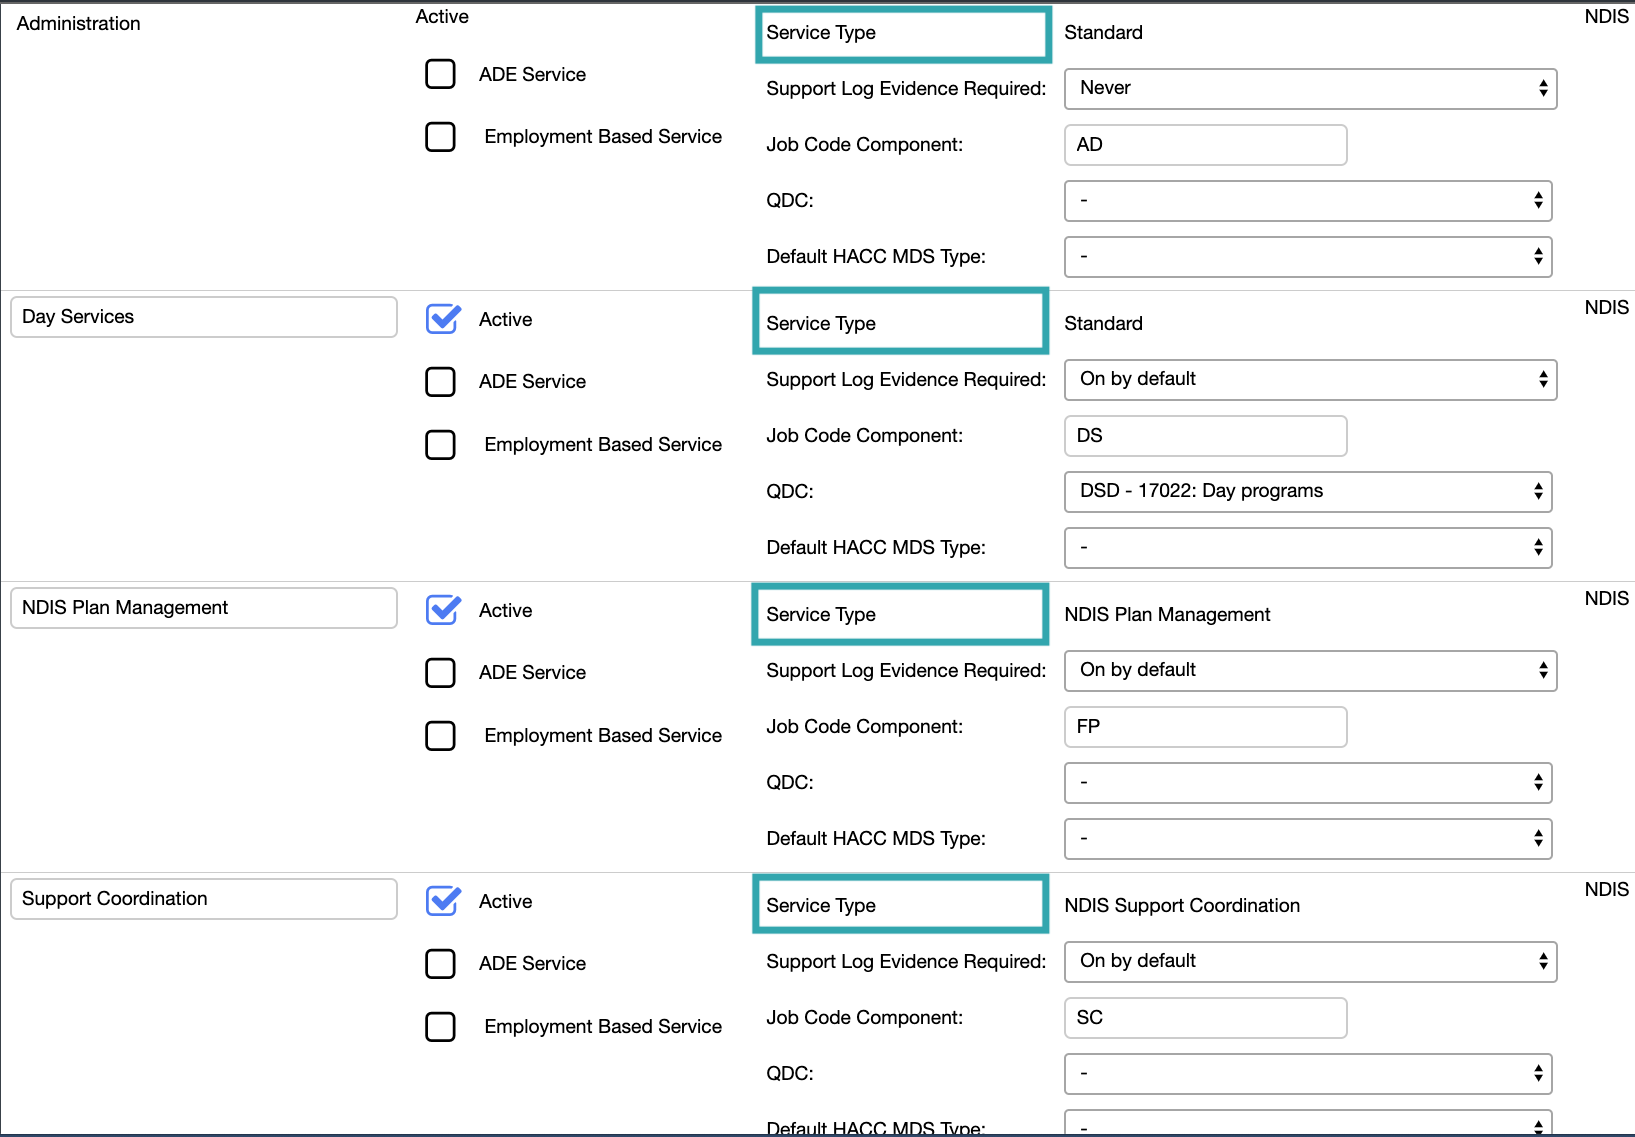Open Default HACC MDS Type for Day Services
The width and height of the screenshot is (1635, 1137).
coord(1307,547)
